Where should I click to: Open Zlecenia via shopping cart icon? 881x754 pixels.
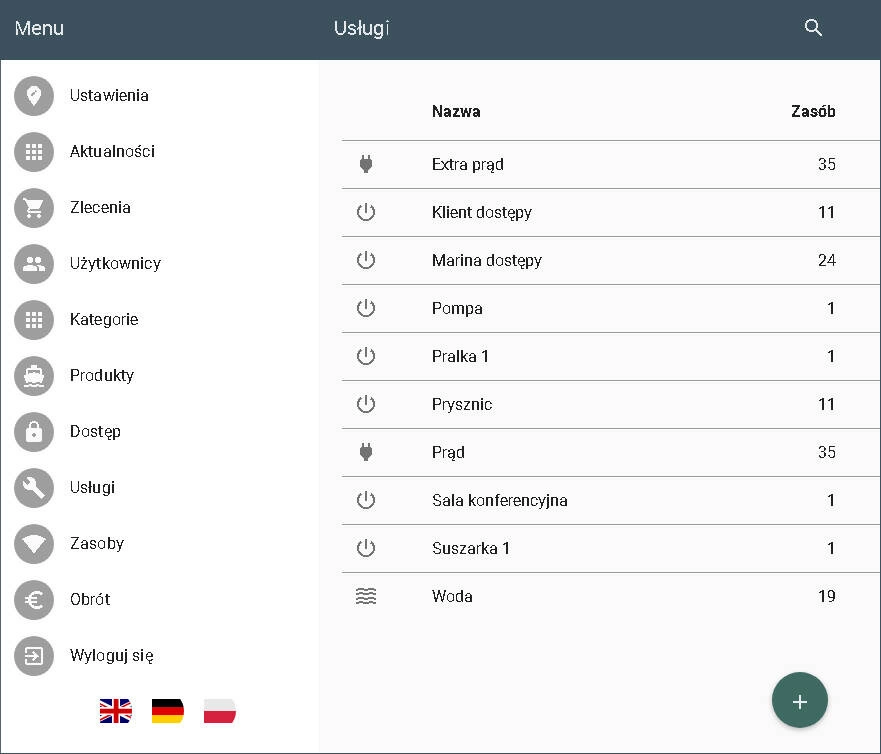pyautogui.click(x=34, y=208)
